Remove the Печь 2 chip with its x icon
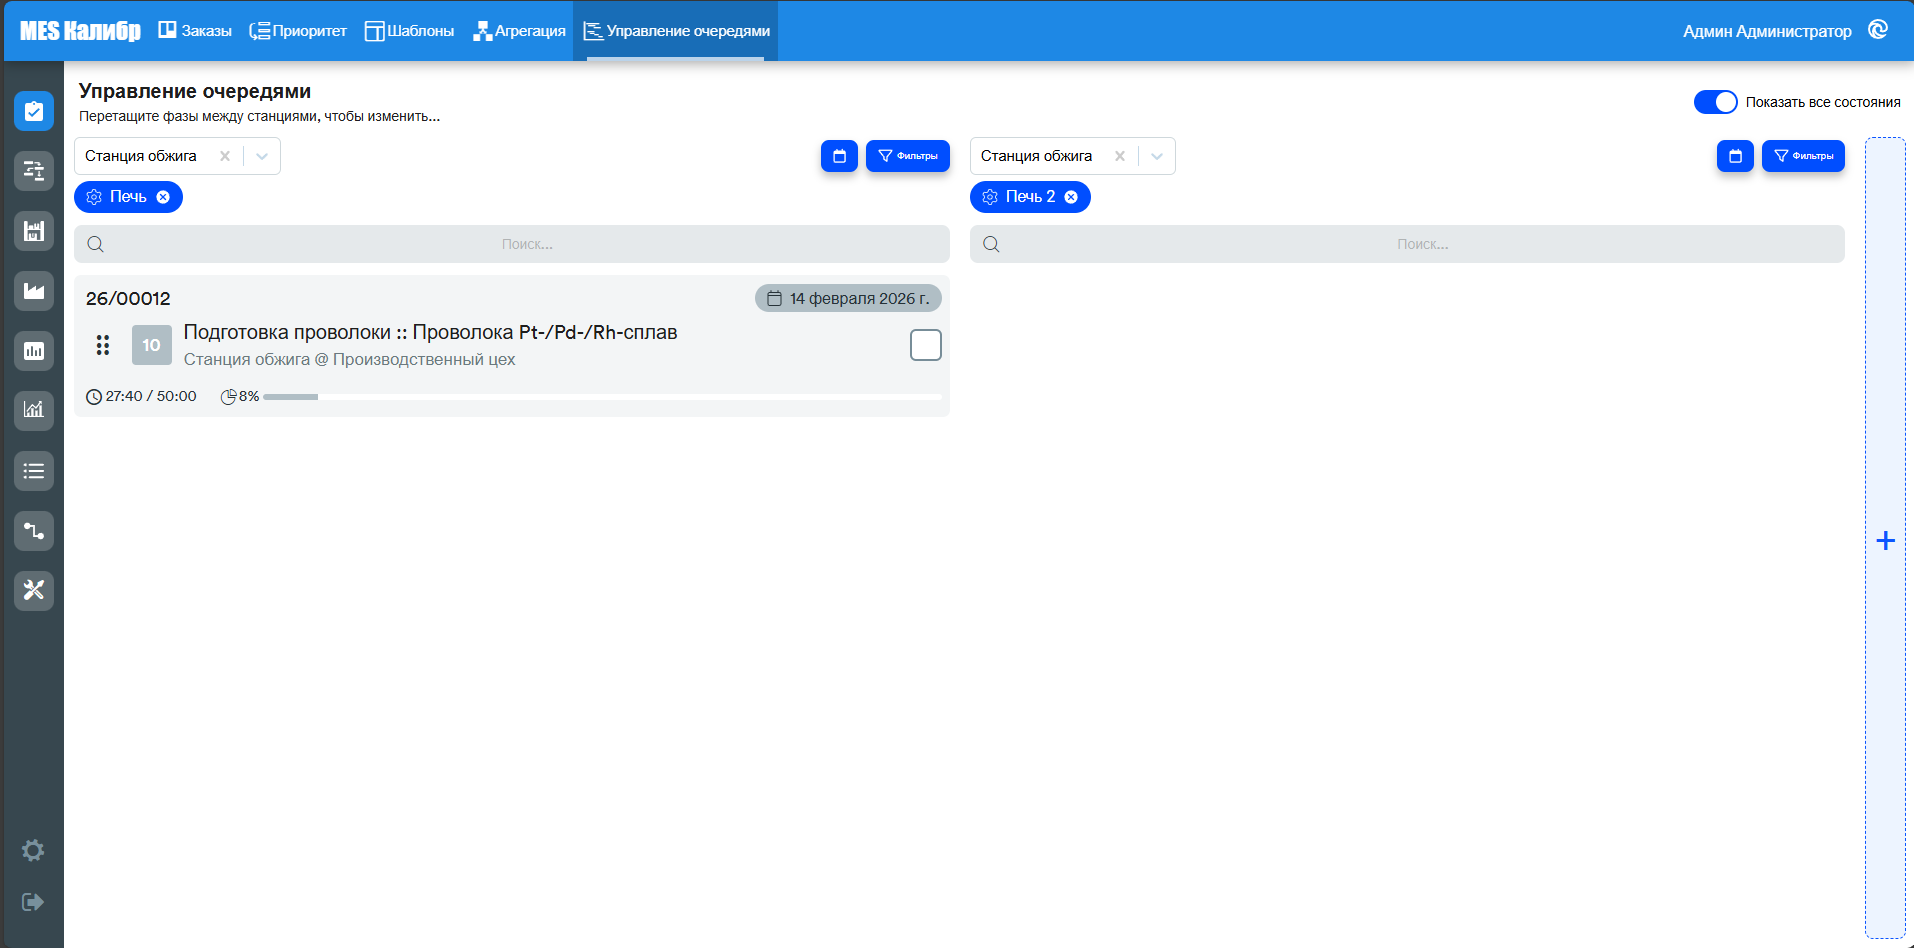Viewport: 1914px width, 948px height. (x=1071, y=197)
